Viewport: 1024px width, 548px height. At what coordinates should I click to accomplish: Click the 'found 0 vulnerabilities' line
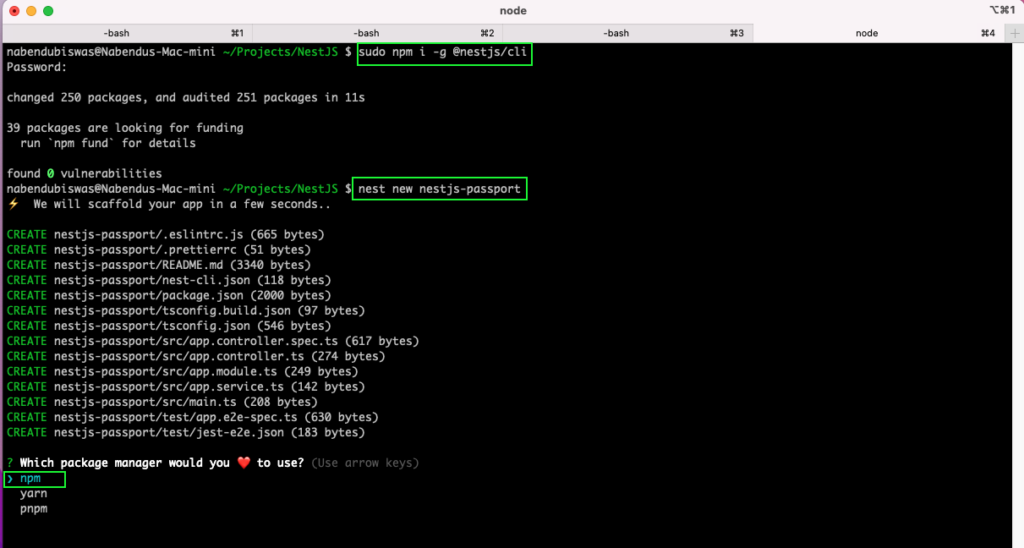point(84,174)
